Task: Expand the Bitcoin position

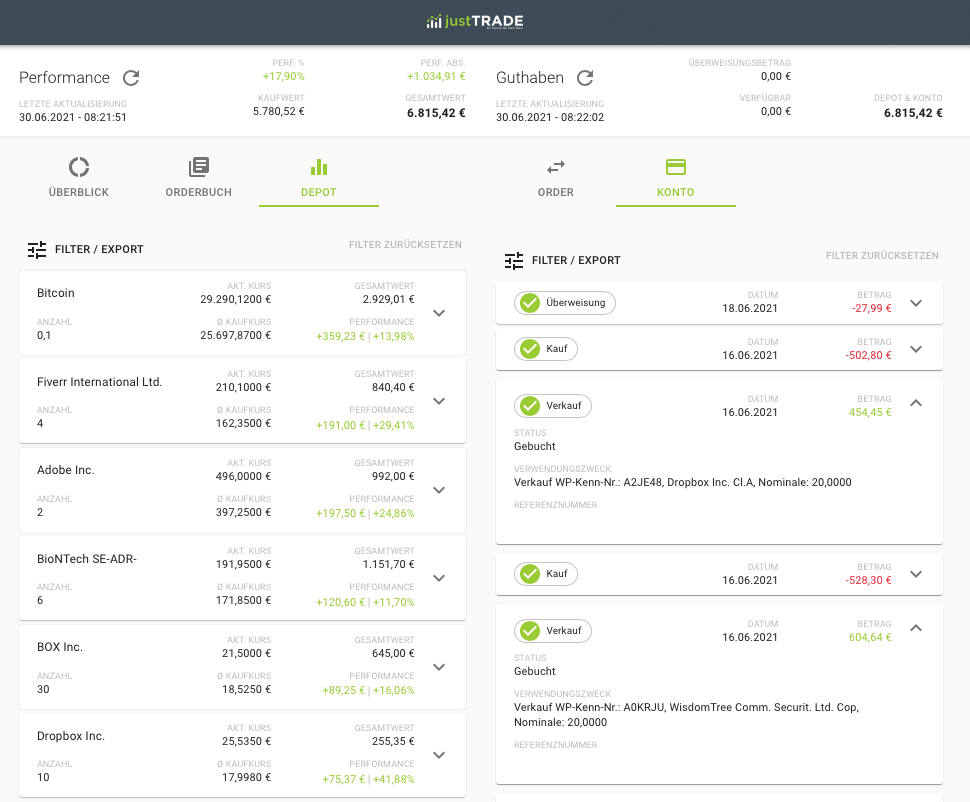Action: point(439,313)
